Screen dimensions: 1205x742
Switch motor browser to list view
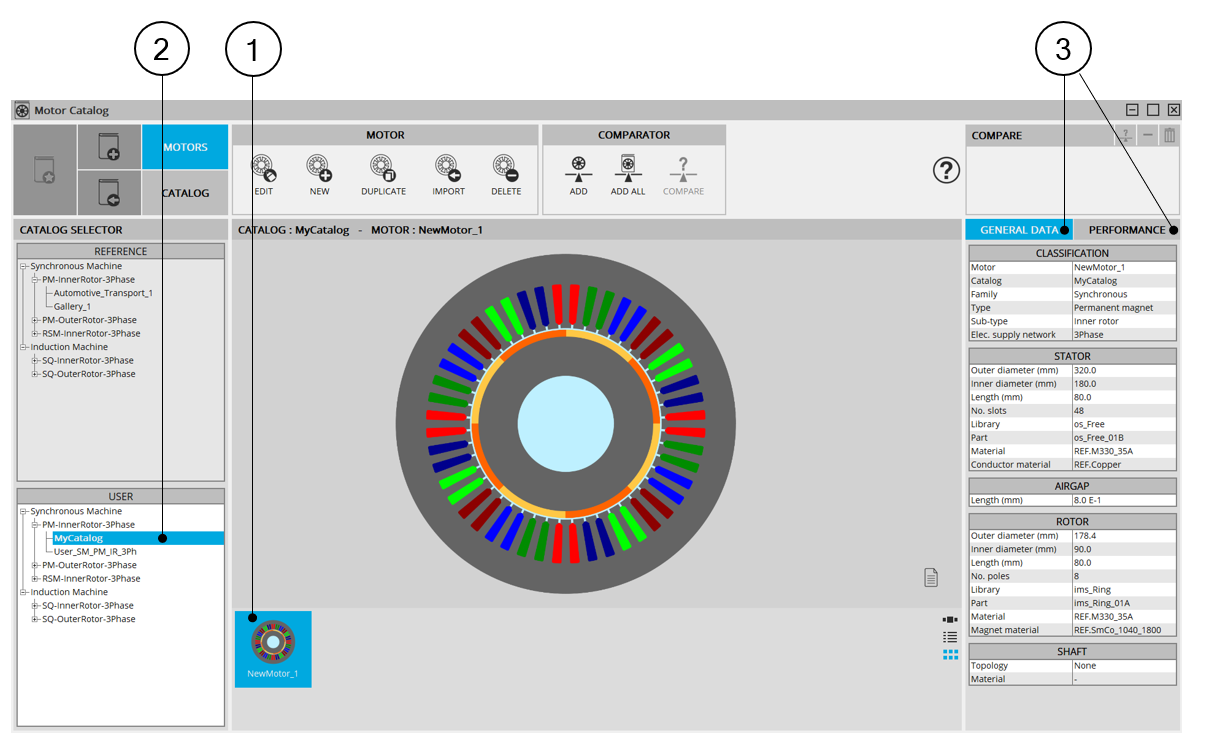coord(950,637)
